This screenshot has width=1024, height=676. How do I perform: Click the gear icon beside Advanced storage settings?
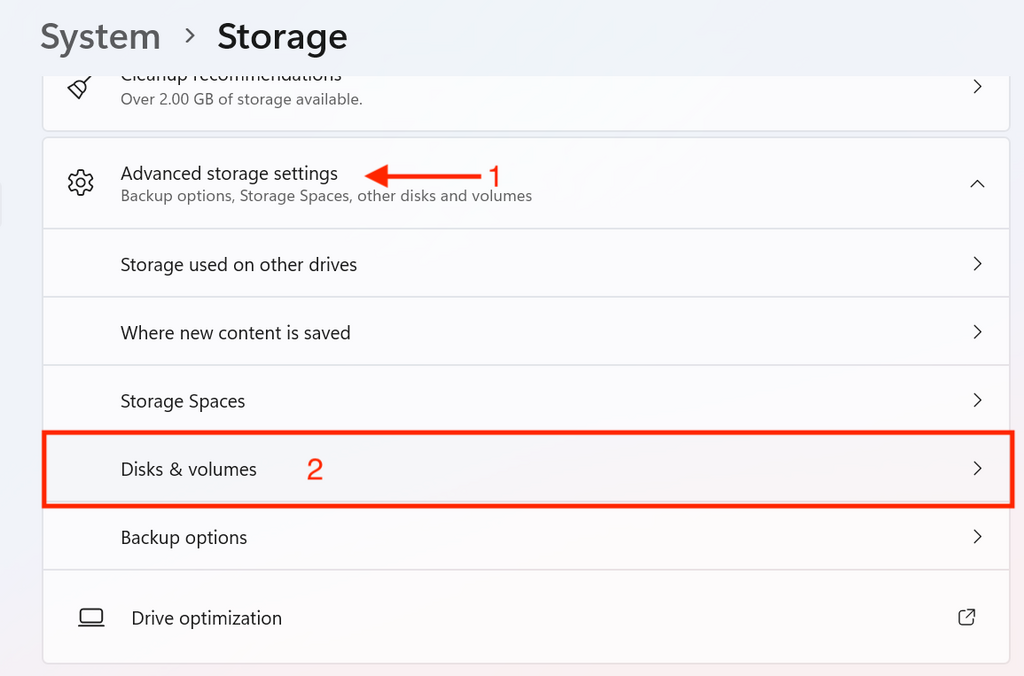pos(80,183)
